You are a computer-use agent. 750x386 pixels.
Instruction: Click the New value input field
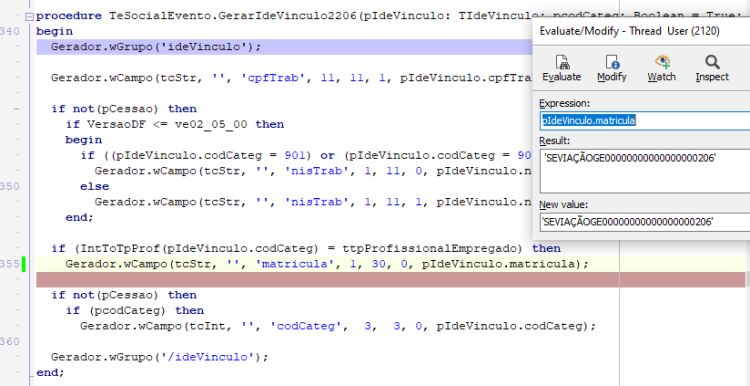pos(644,221)
